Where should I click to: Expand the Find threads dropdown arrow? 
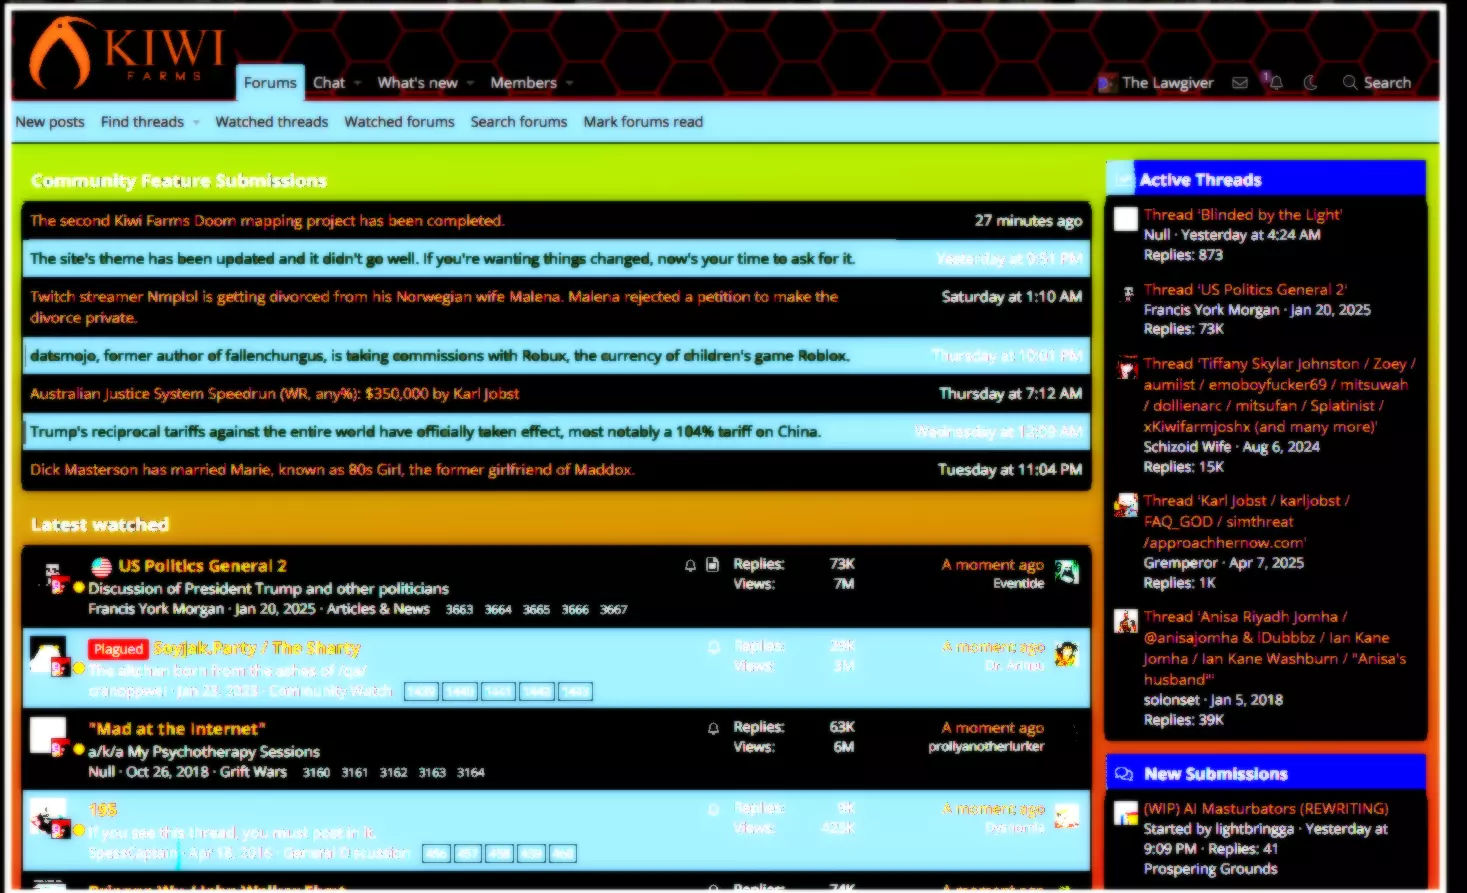[x=196, y=122]
